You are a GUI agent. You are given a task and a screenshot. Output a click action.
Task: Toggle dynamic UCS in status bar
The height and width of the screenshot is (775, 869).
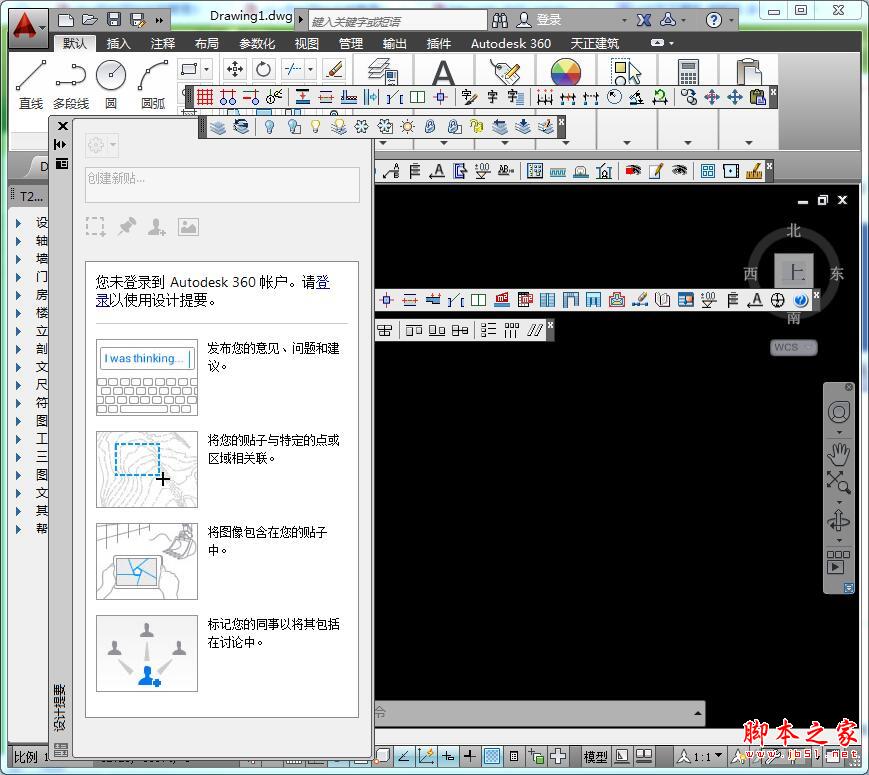[x=426, y=756]
